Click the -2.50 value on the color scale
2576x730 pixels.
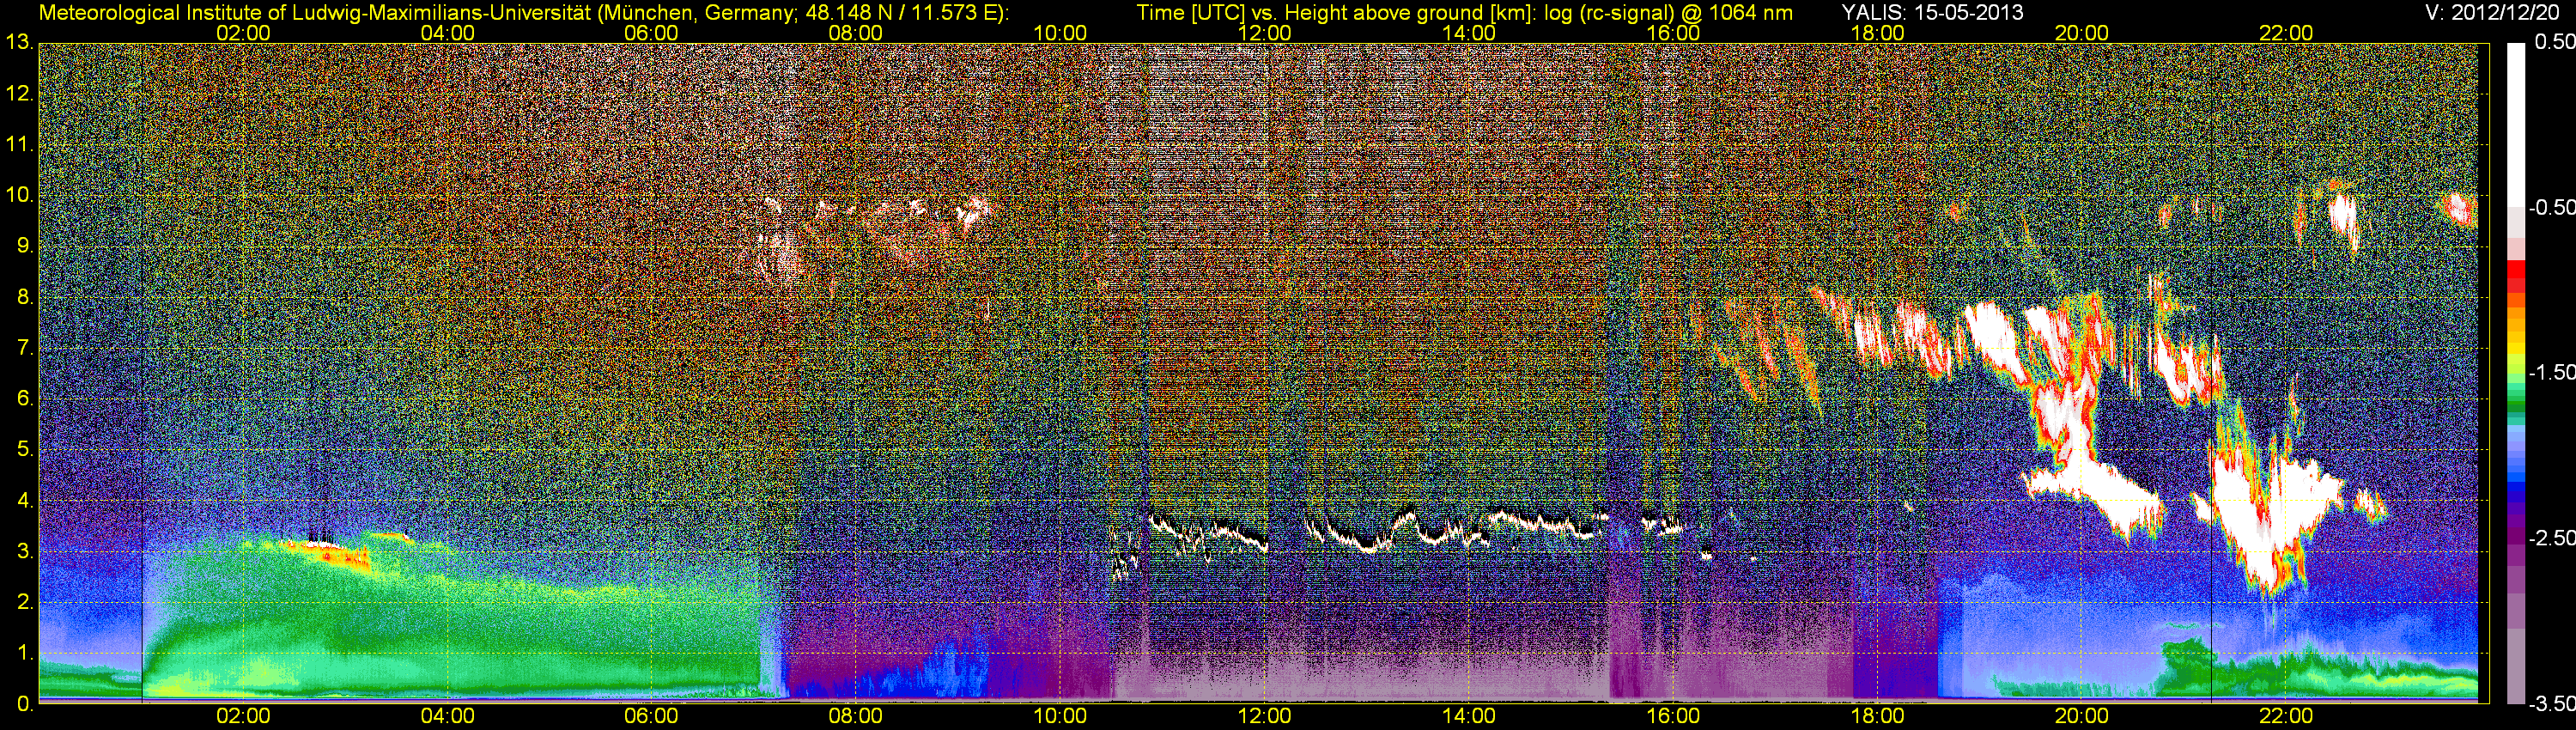pos(2551,538)
